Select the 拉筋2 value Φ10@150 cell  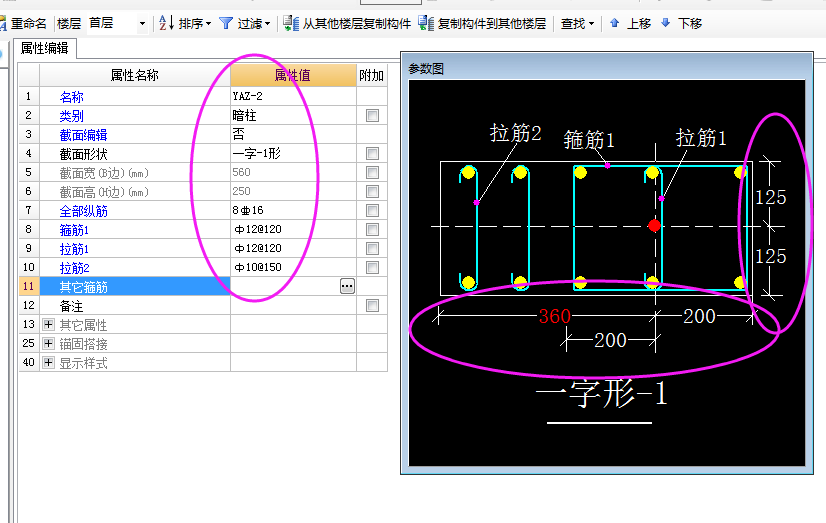293,267
